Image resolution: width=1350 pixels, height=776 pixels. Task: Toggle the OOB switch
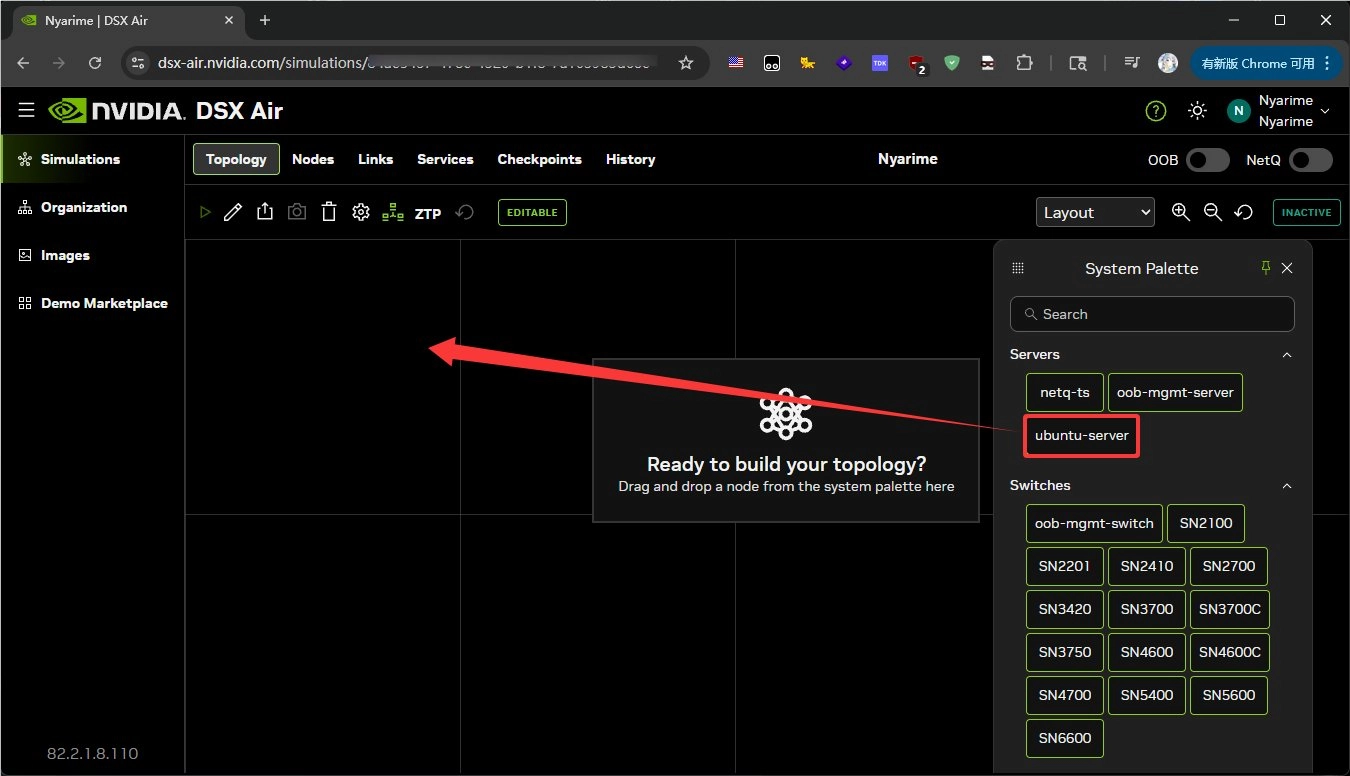pyautogui.click(x=1208, y=160)
